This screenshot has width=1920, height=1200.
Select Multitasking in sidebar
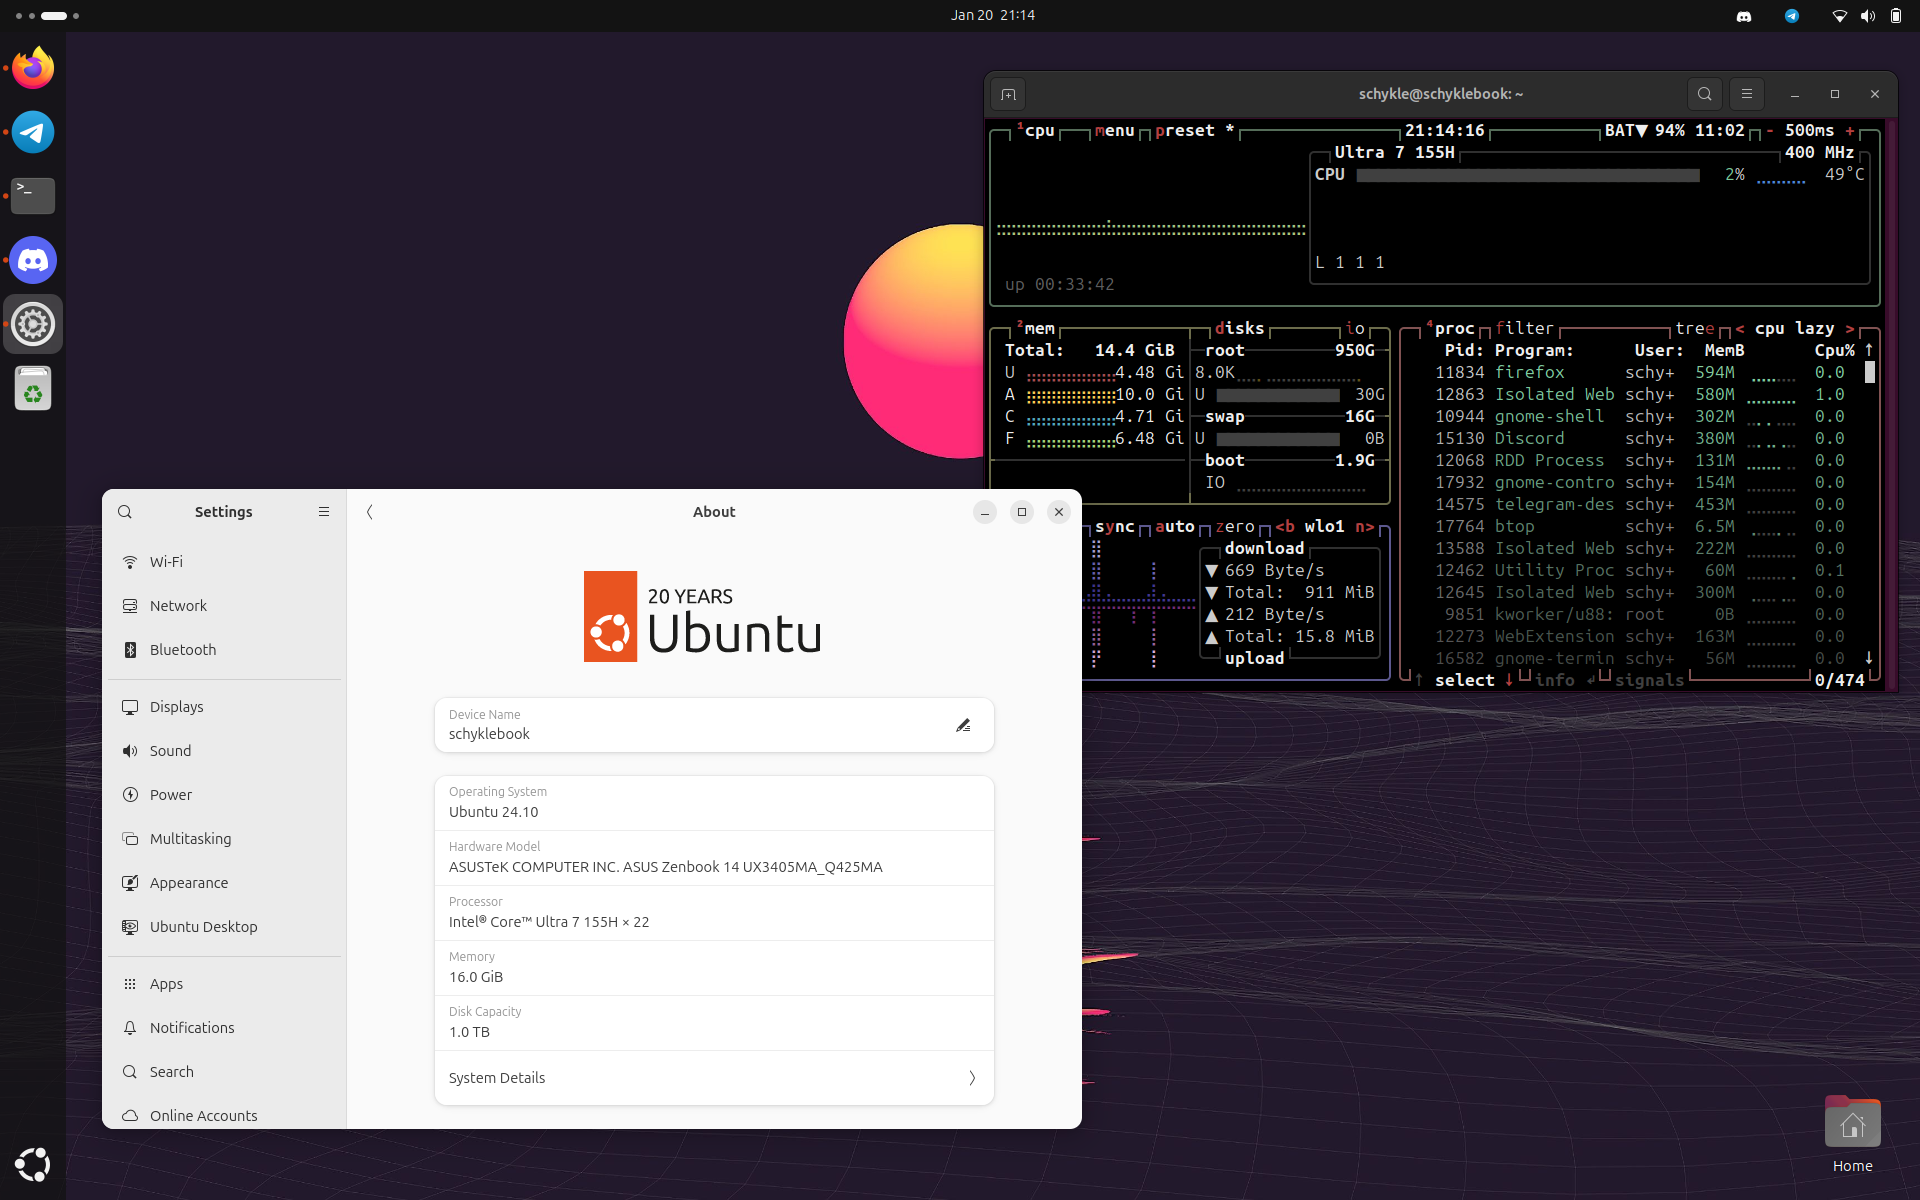point(225,839)
